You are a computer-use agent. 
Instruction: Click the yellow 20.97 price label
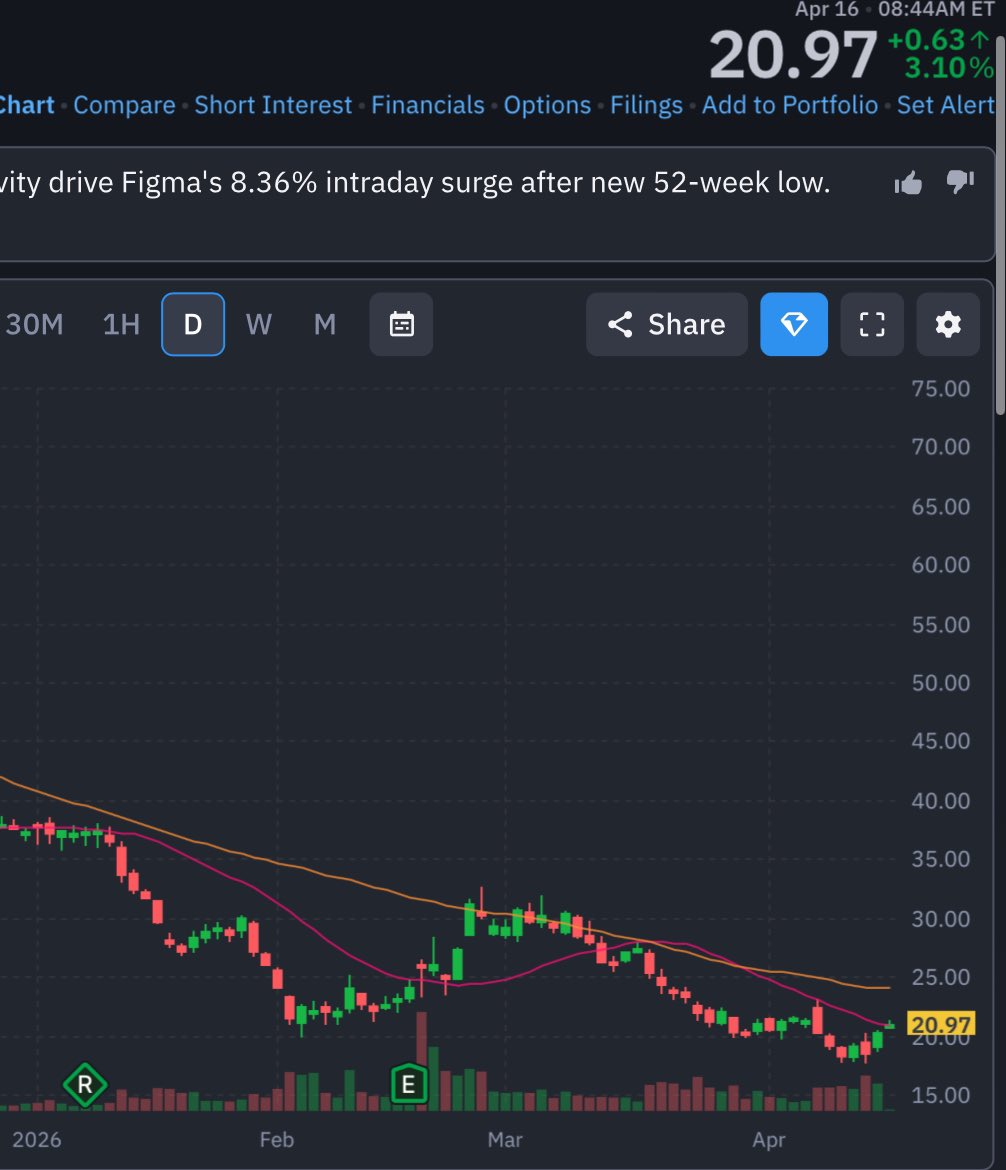[x=941, y=1024]
